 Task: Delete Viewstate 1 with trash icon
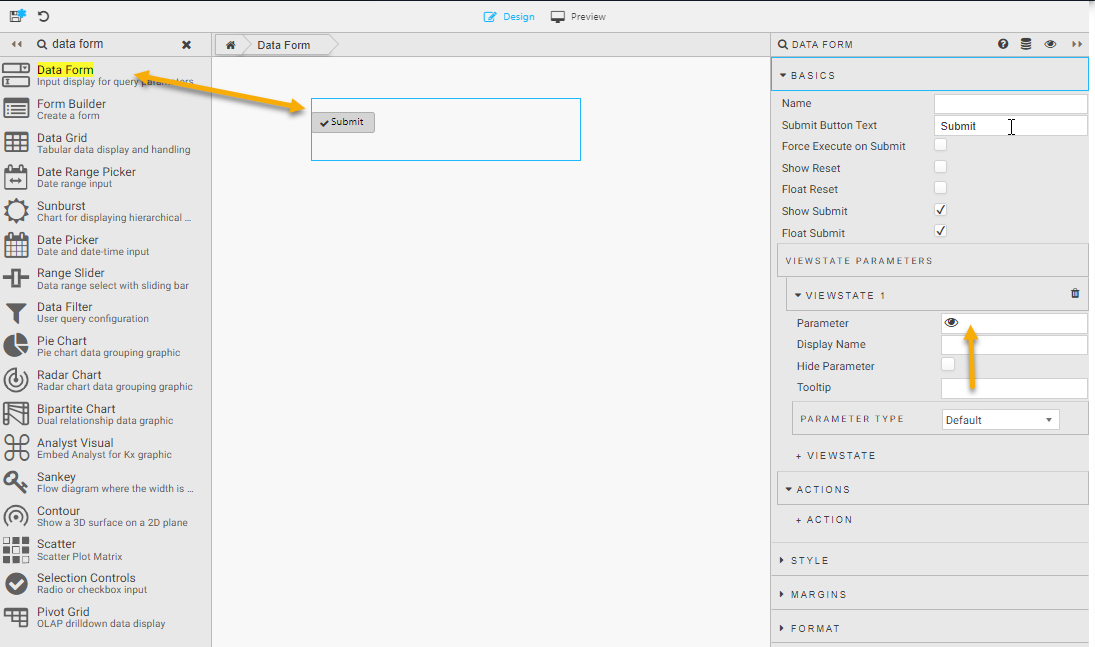click(x=1075, y=294)
